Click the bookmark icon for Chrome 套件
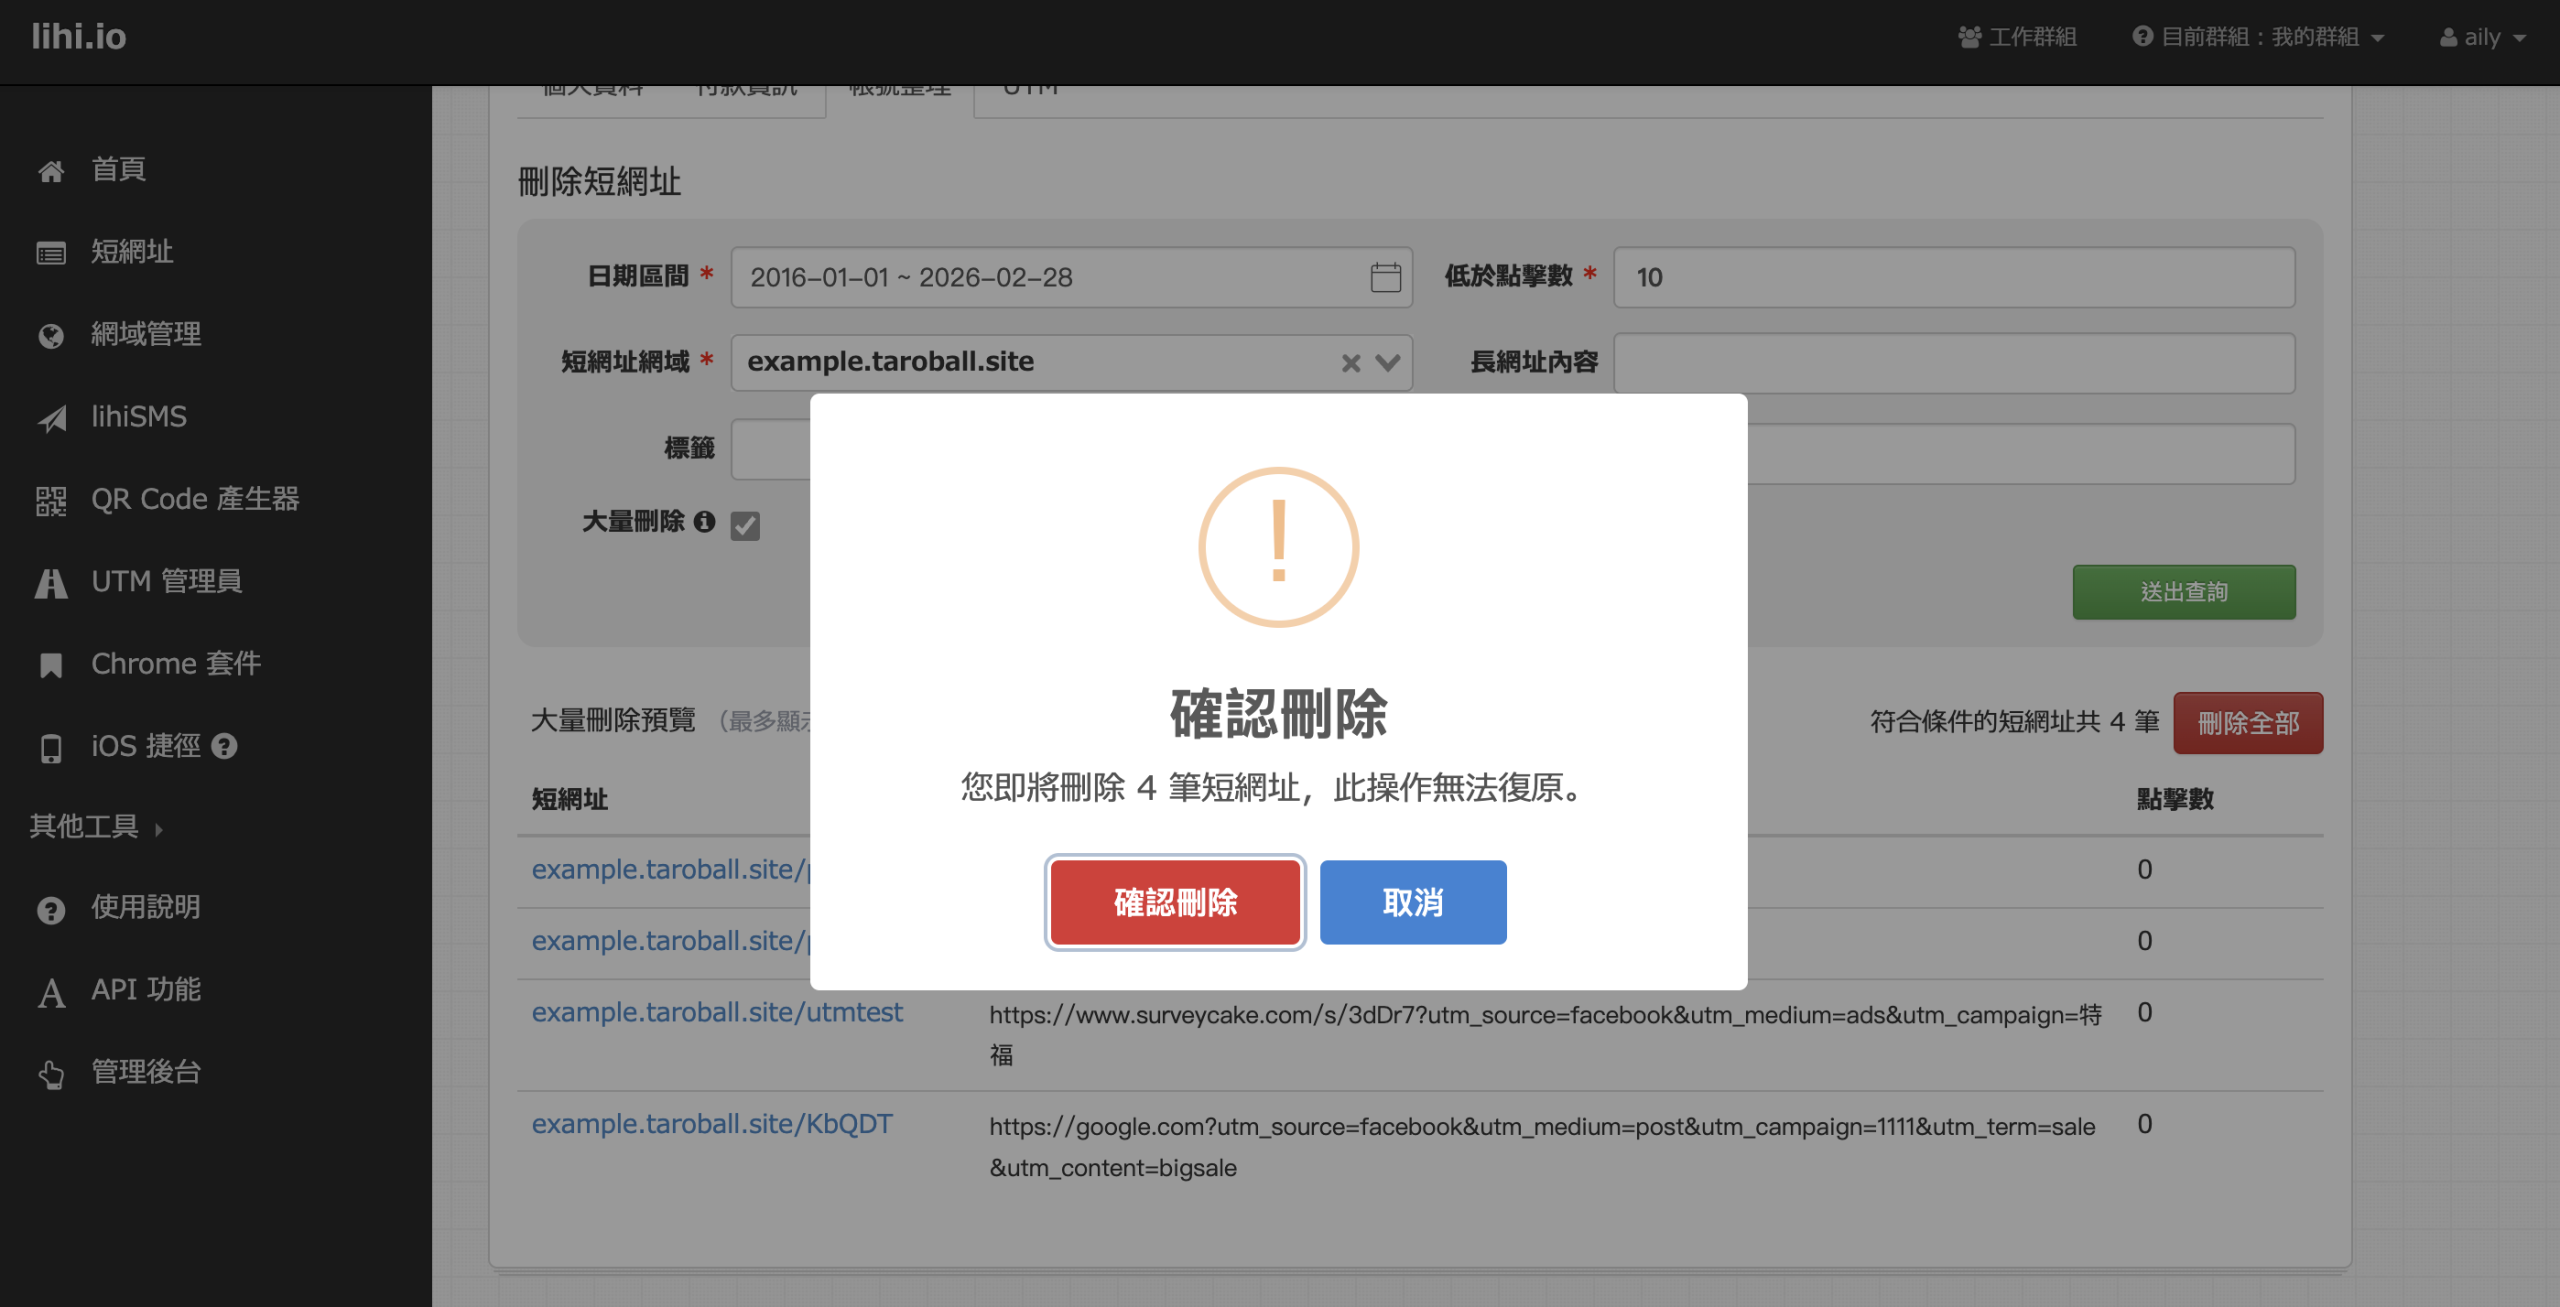This screenshot has width=2560, height=1307. [51, 665]
